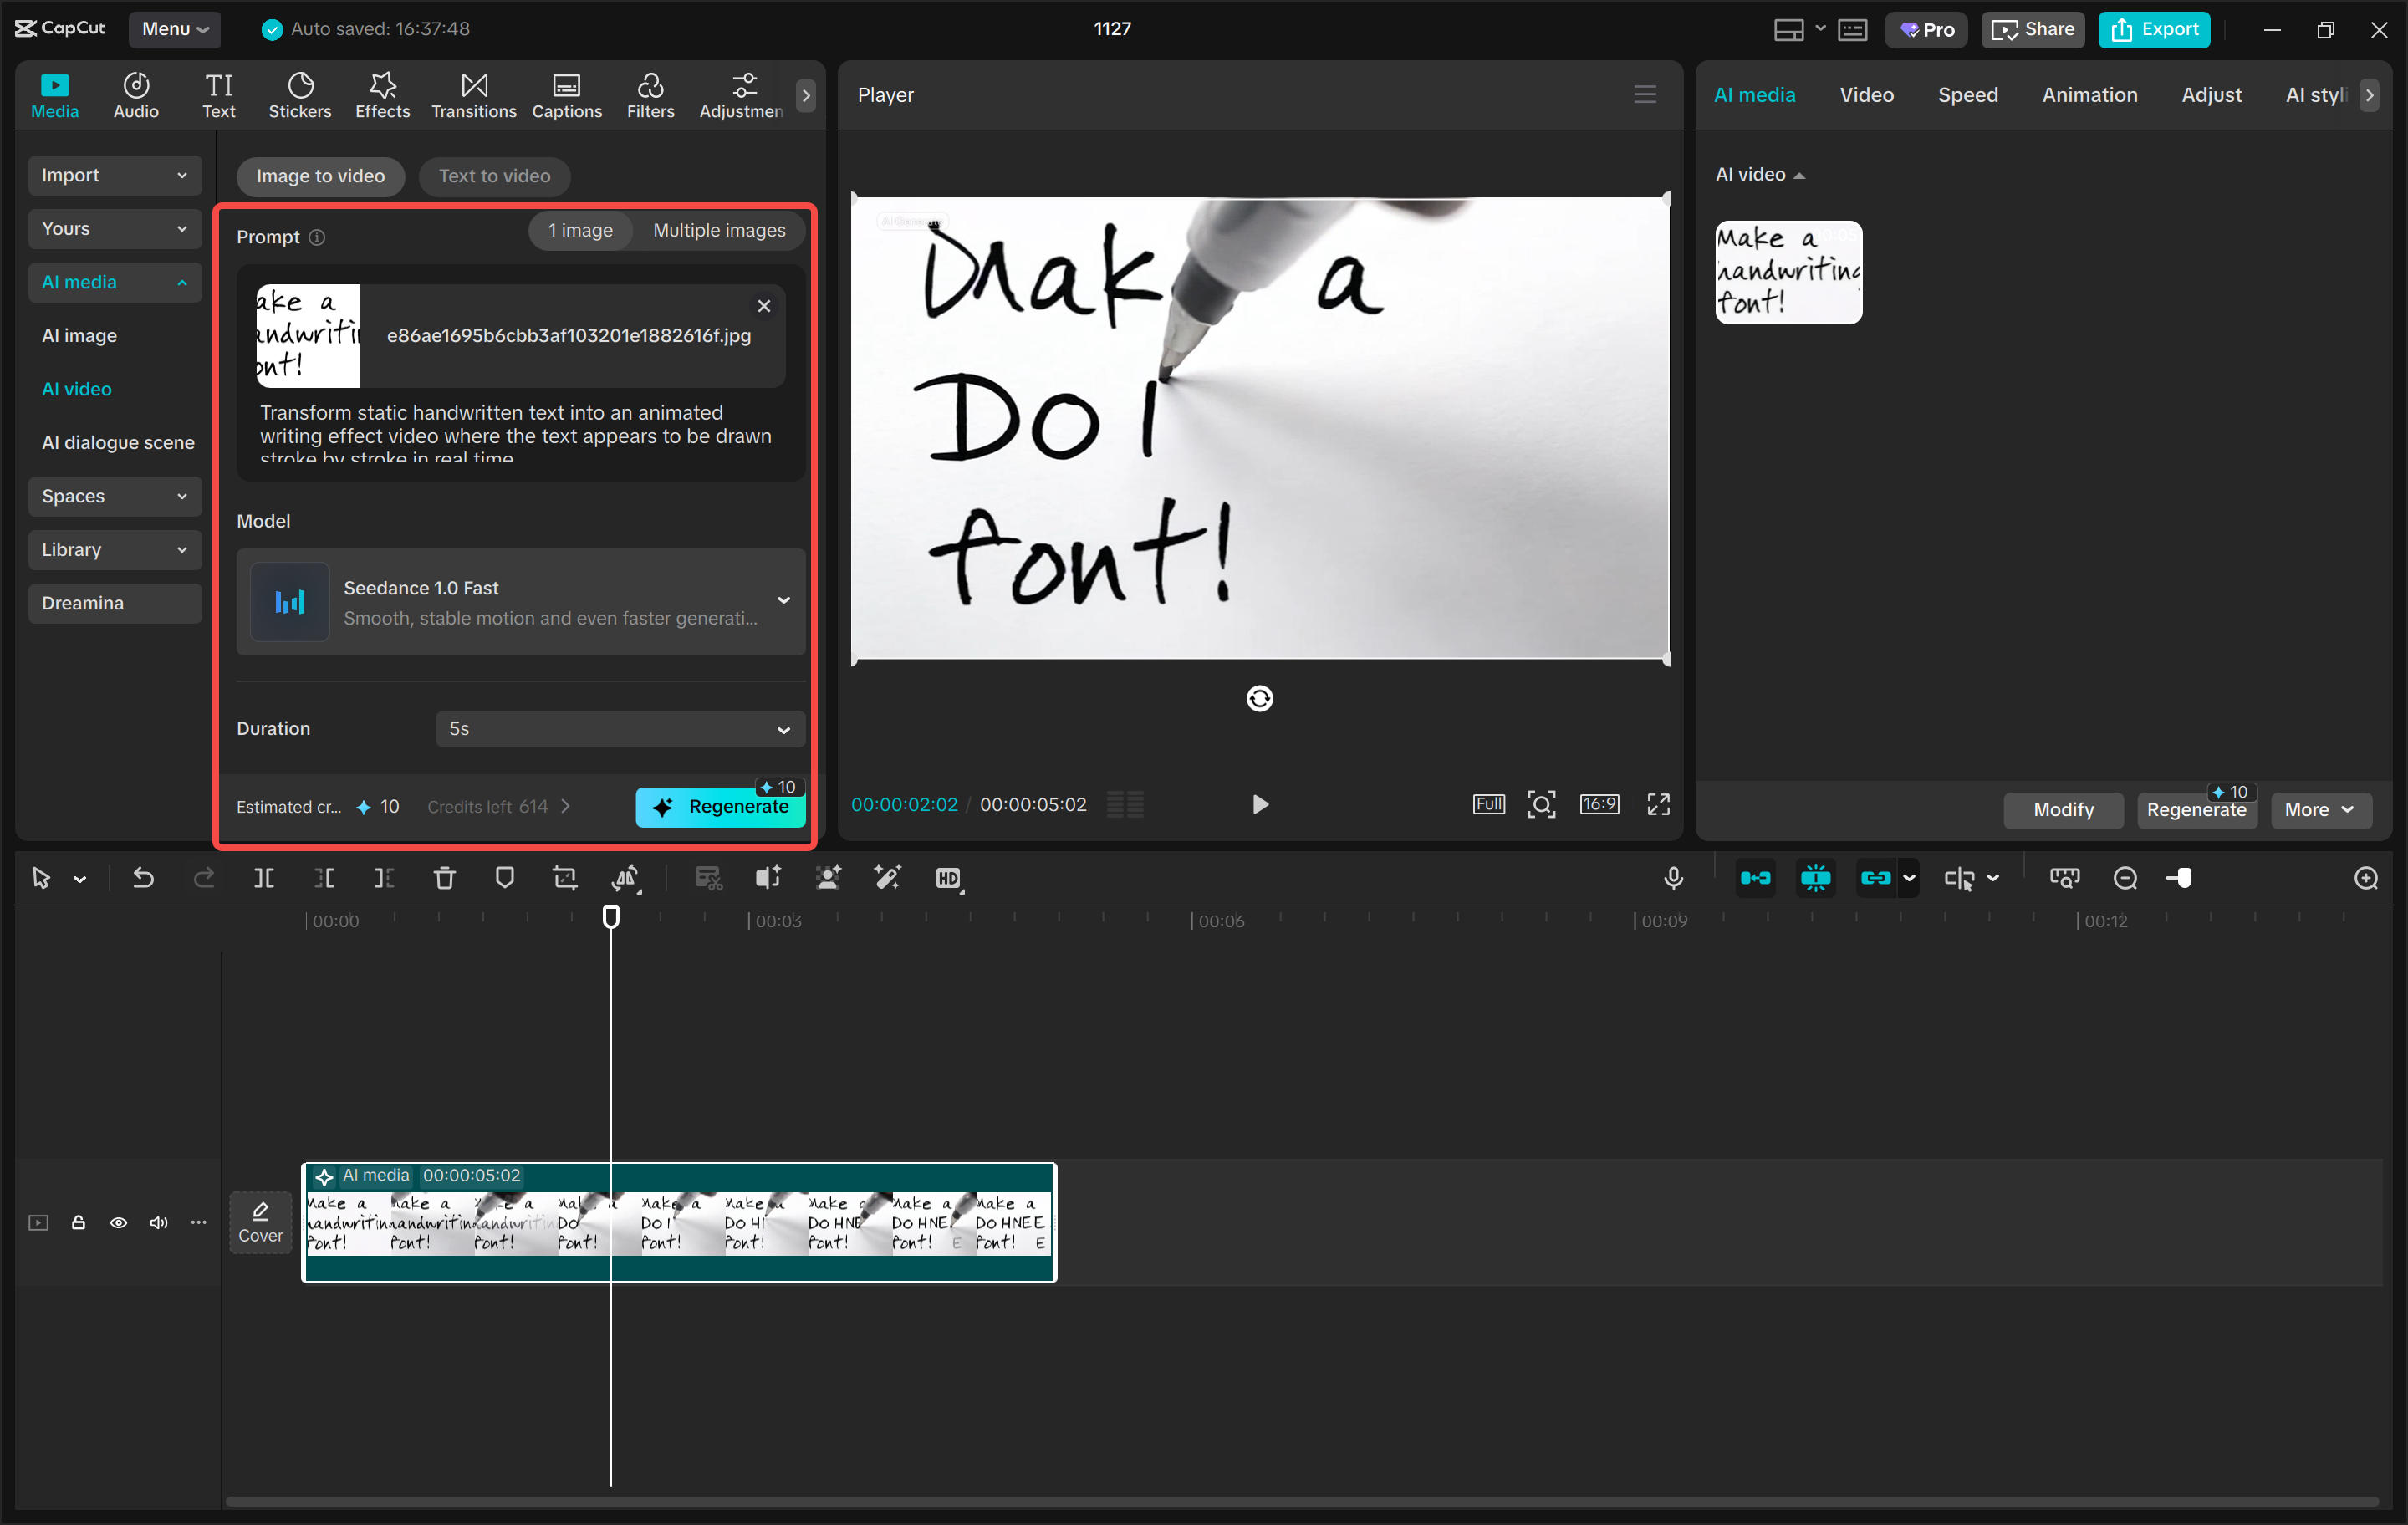Collapse the AI media sidebar section
This screenshot has height=1525, width=2408.
(114, 282)
